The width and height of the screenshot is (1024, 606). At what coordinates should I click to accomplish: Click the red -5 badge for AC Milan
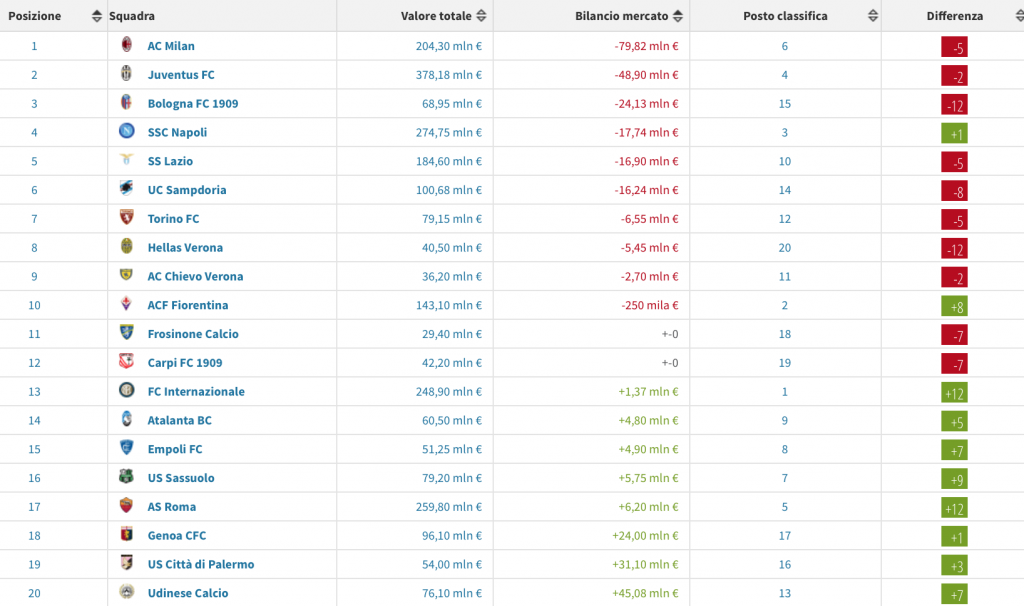click(954, 47)
